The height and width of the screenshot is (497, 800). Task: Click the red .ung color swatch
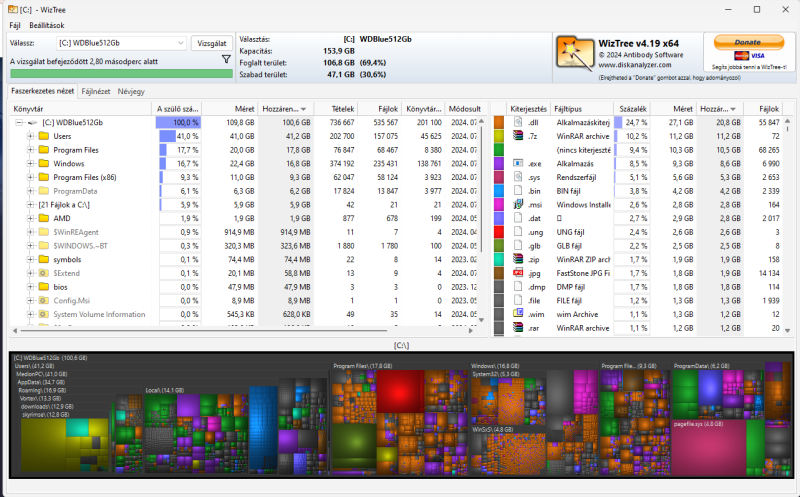click(498, 232)
